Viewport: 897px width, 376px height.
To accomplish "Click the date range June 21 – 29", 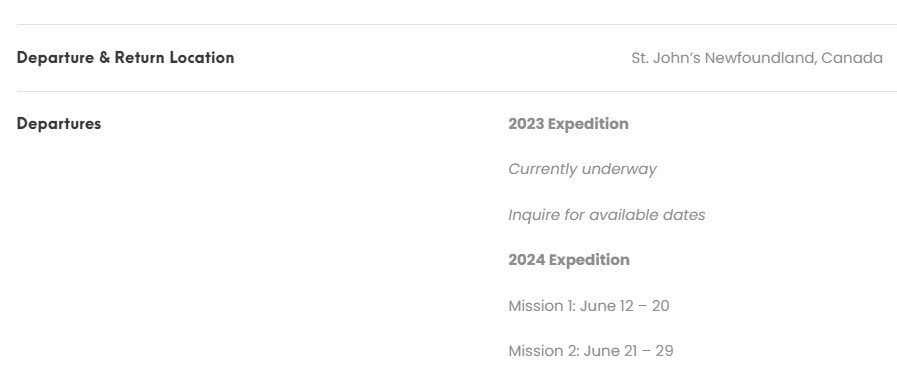I will [x=628, y=351].
